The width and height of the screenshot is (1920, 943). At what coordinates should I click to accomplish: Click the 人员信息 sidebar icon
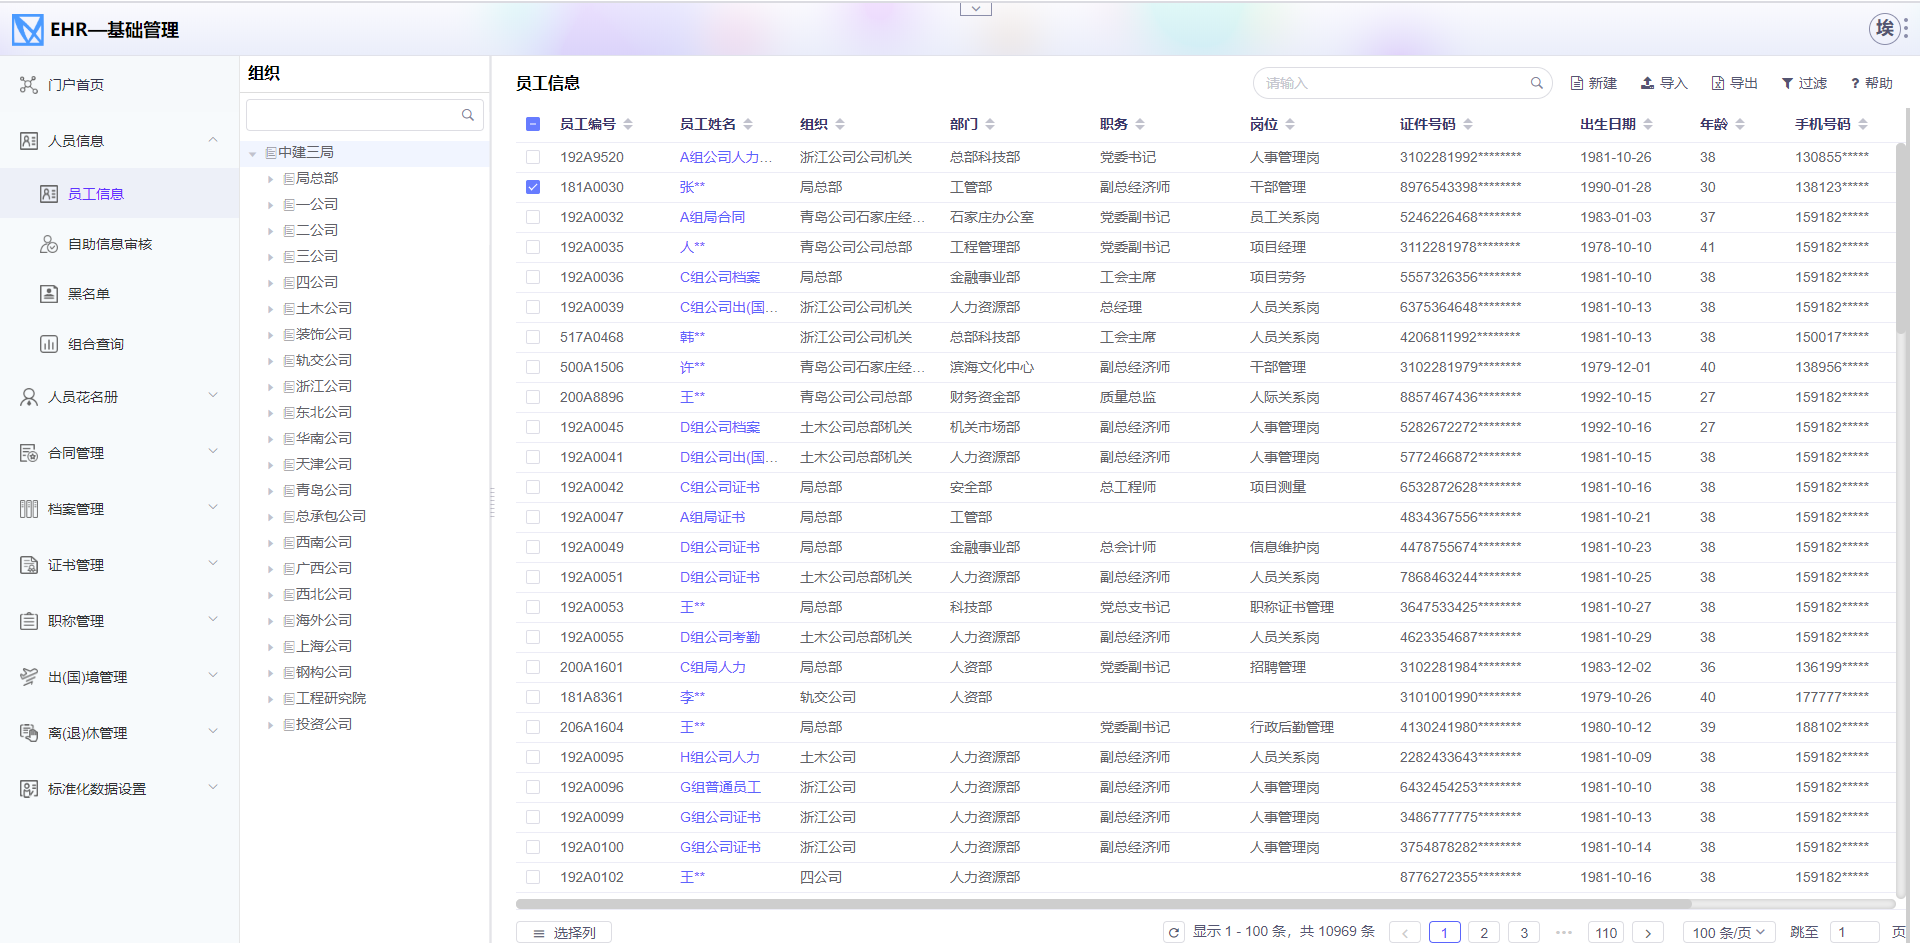click(x=29, y=141)
